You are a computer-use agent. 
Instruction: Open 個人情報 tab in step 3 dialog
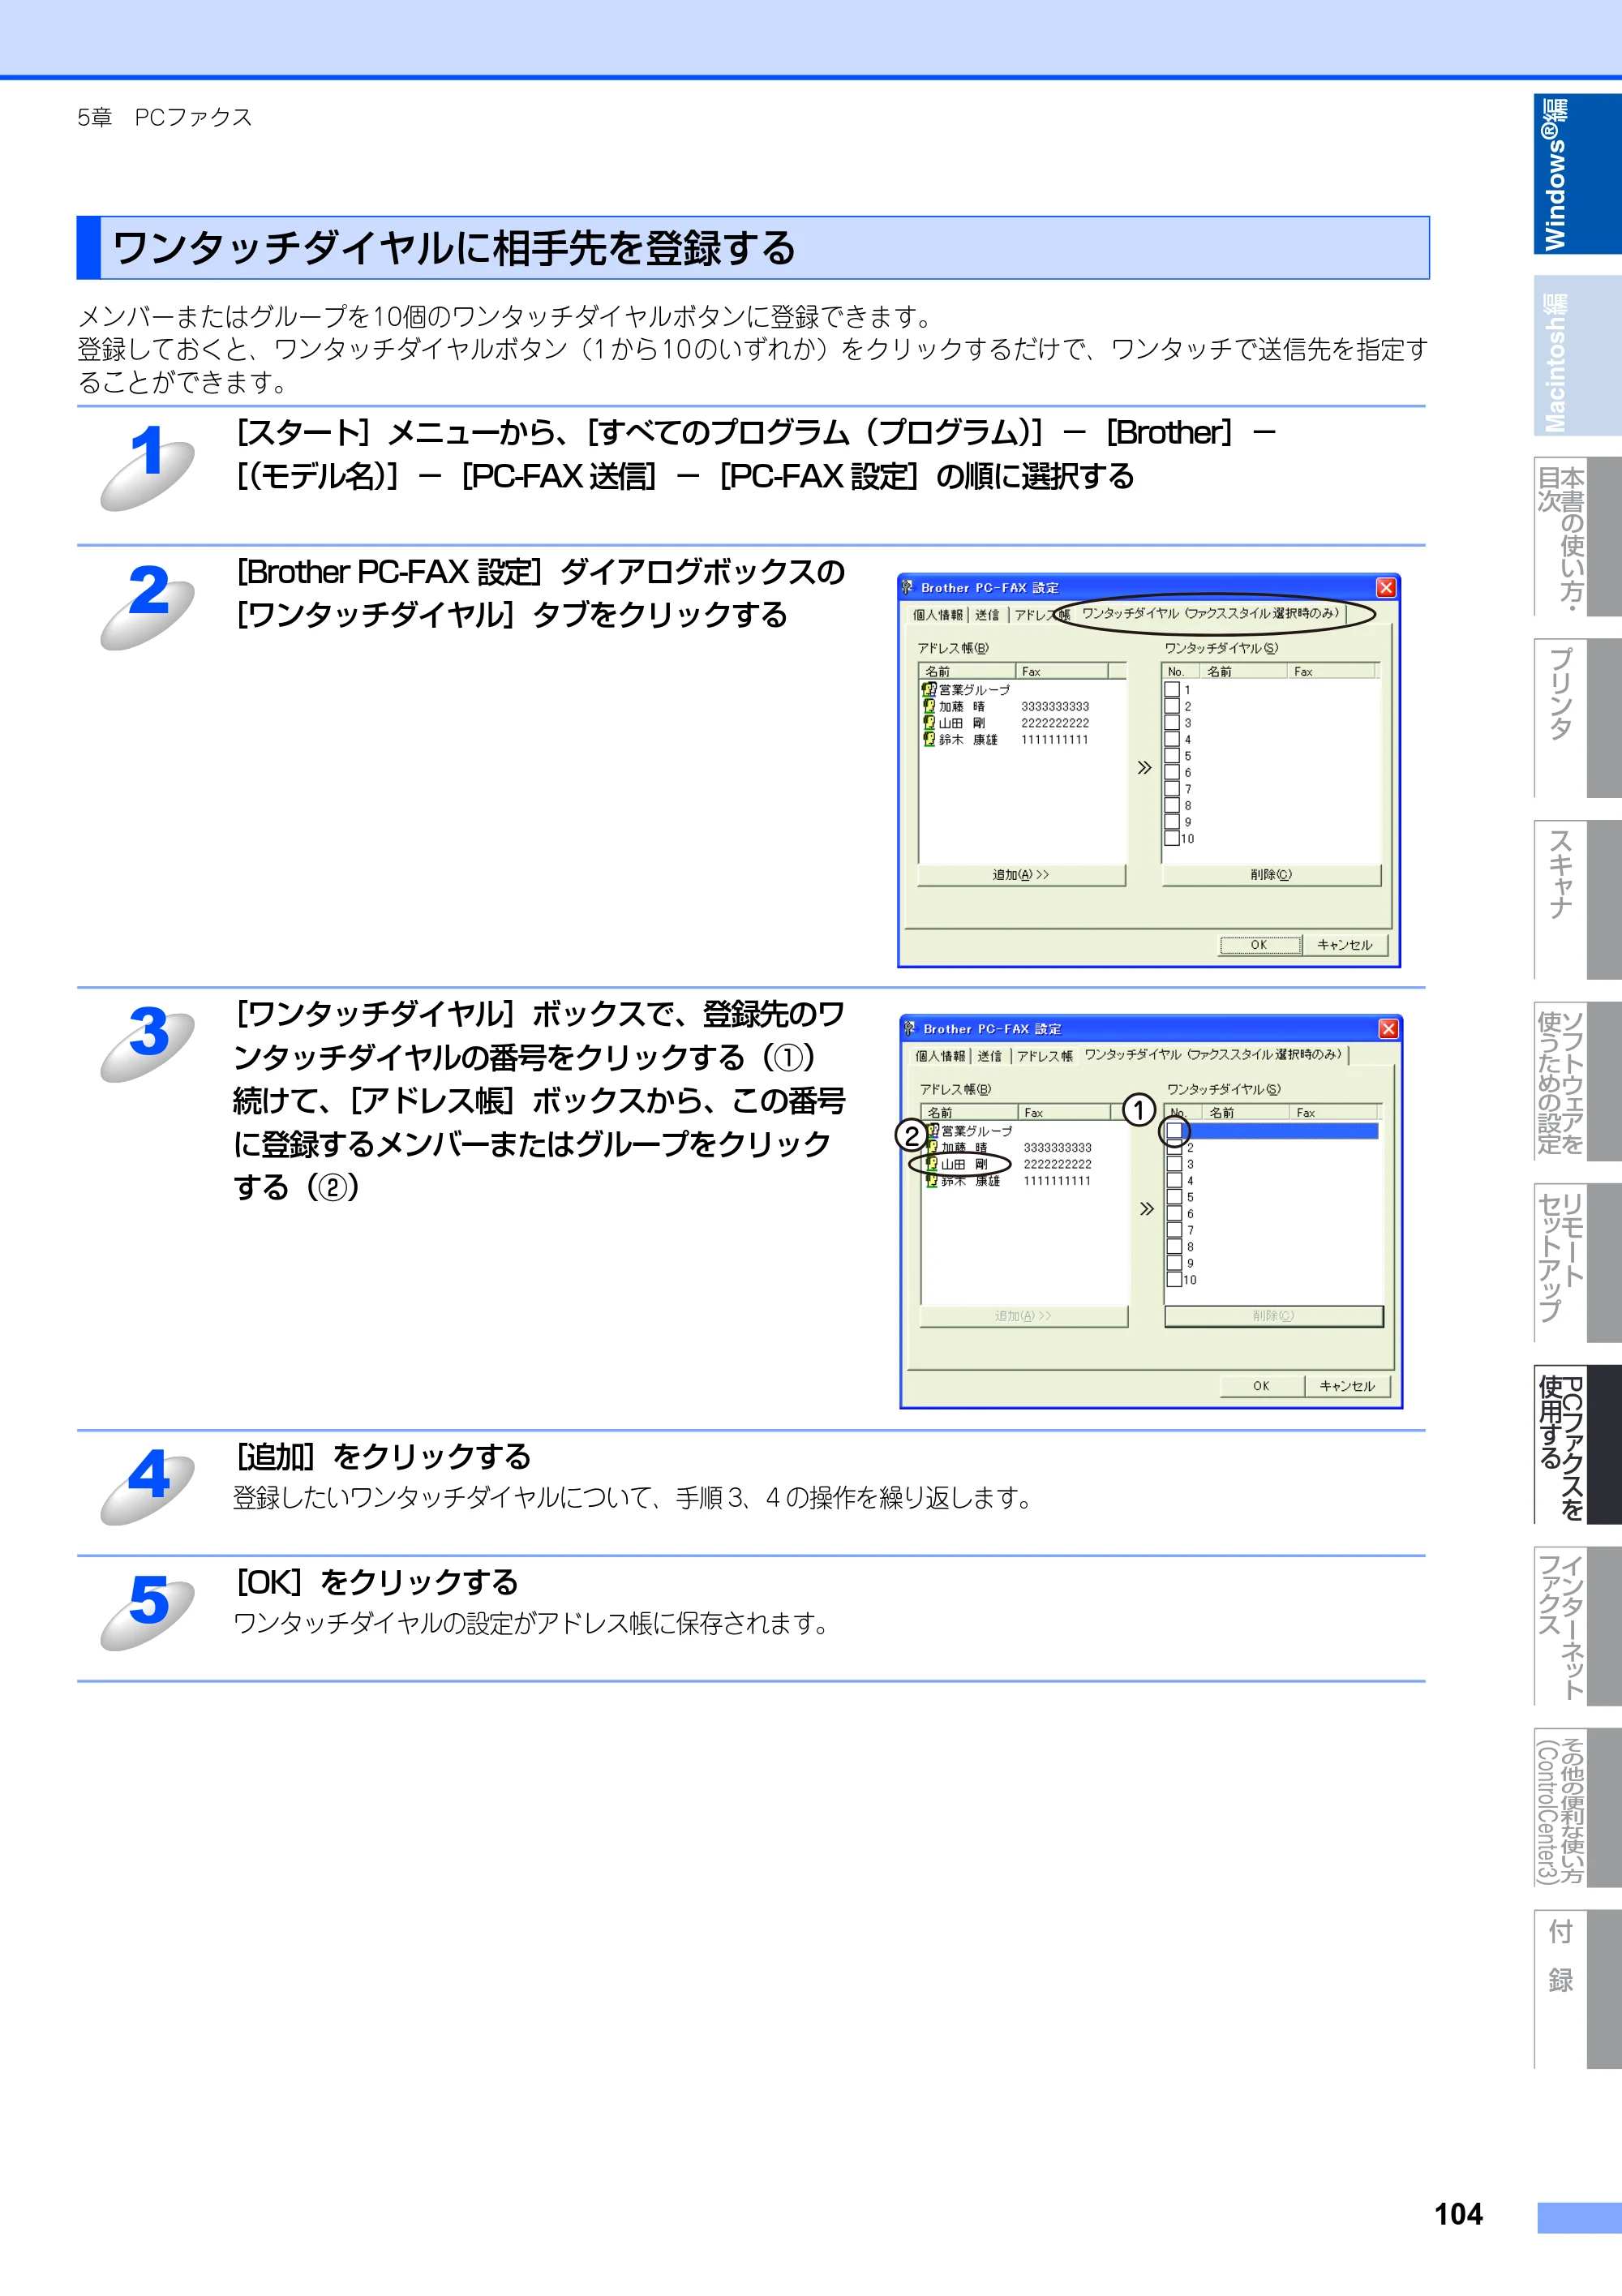[939, 1056]
